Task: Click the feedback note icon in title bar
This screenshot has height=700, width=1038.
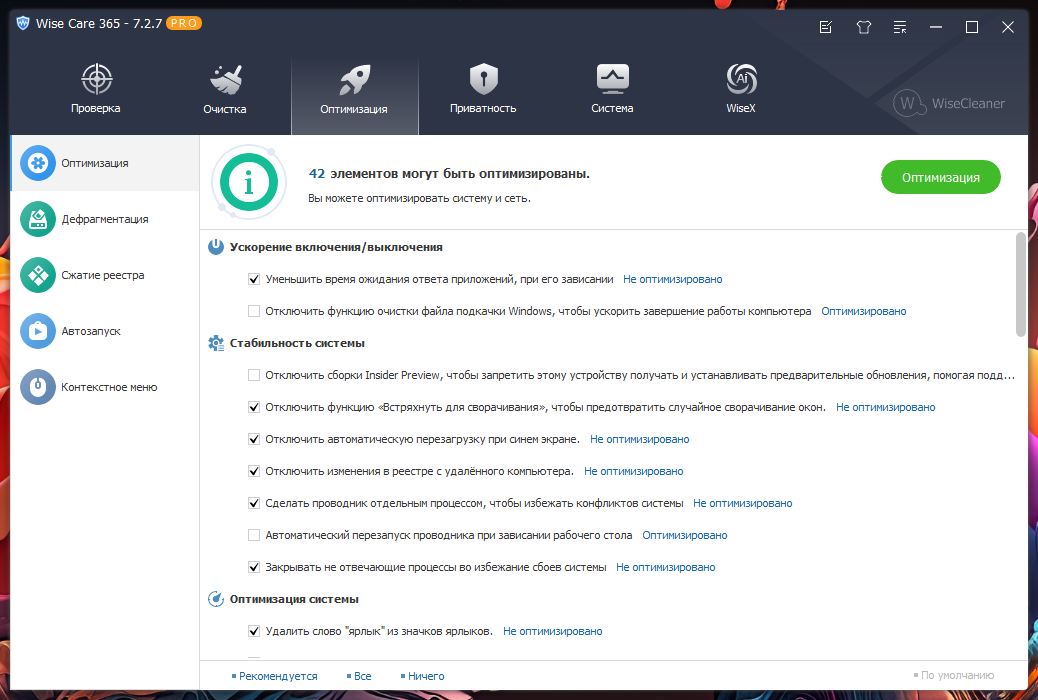Action: 826,27
